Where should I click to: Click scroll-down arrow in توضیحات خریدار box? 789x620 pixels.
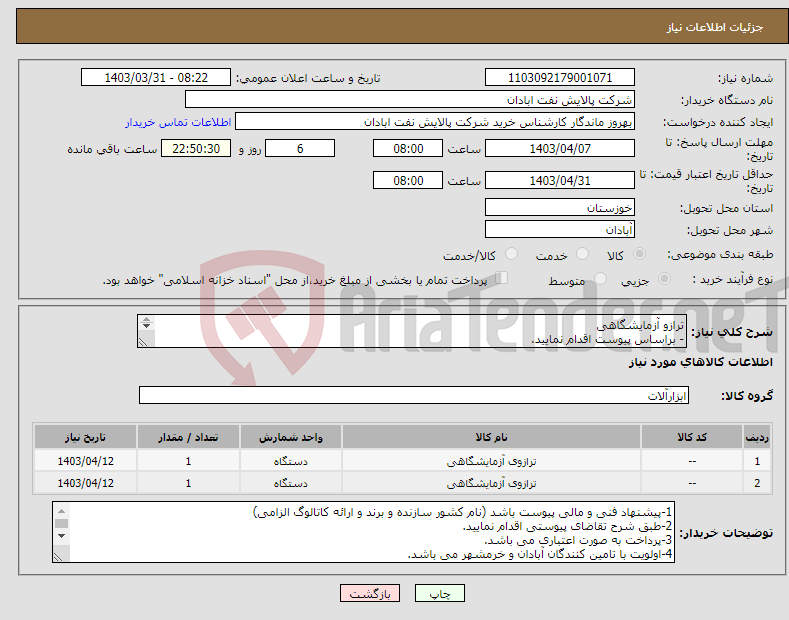pos(61,535)
